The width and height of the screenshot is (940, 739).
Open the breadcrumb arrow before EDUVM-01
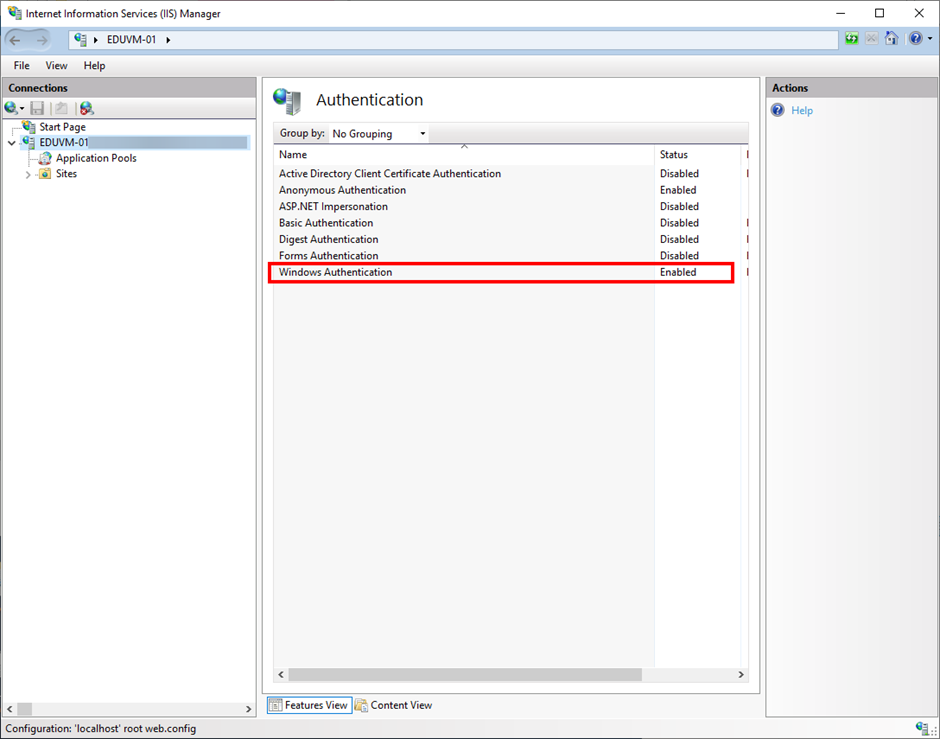pos(96,40)
